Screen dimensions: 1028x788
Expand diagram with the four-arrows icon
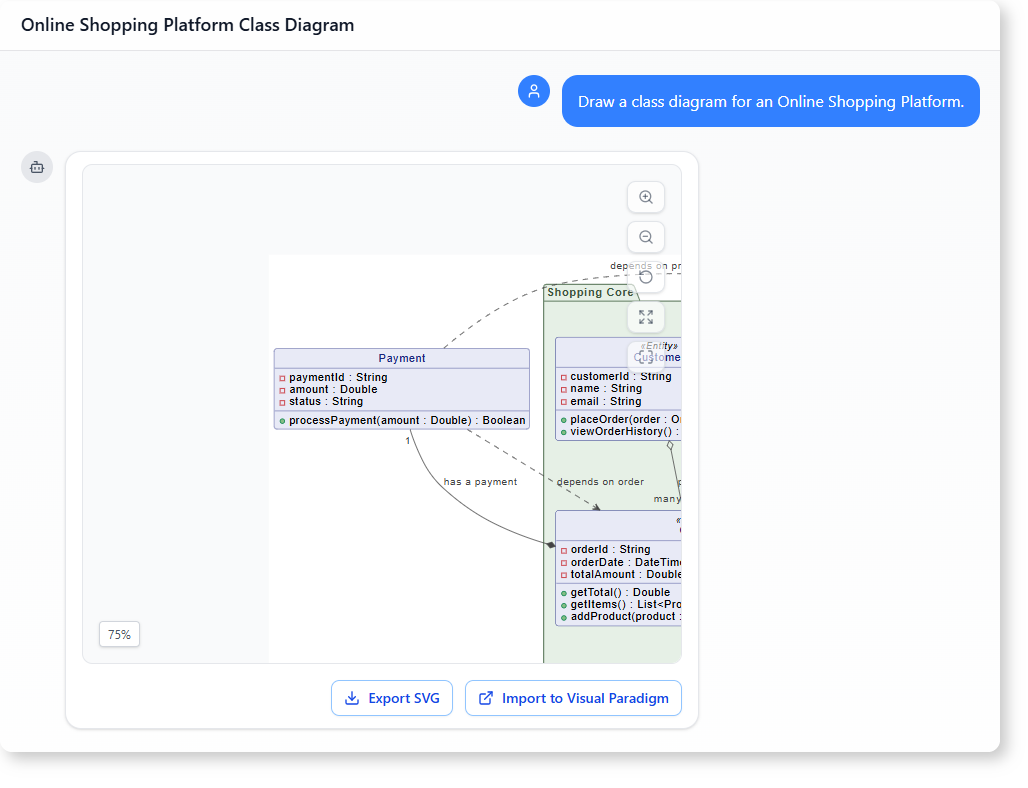point(645,317)
